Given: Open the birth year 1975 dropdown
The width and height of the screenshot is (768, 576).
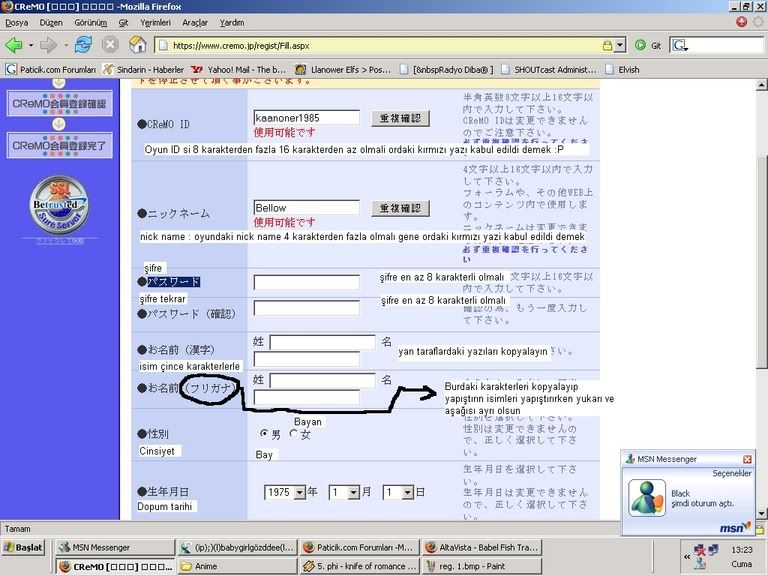Looking at the screenshot, I should click(285, 492).
